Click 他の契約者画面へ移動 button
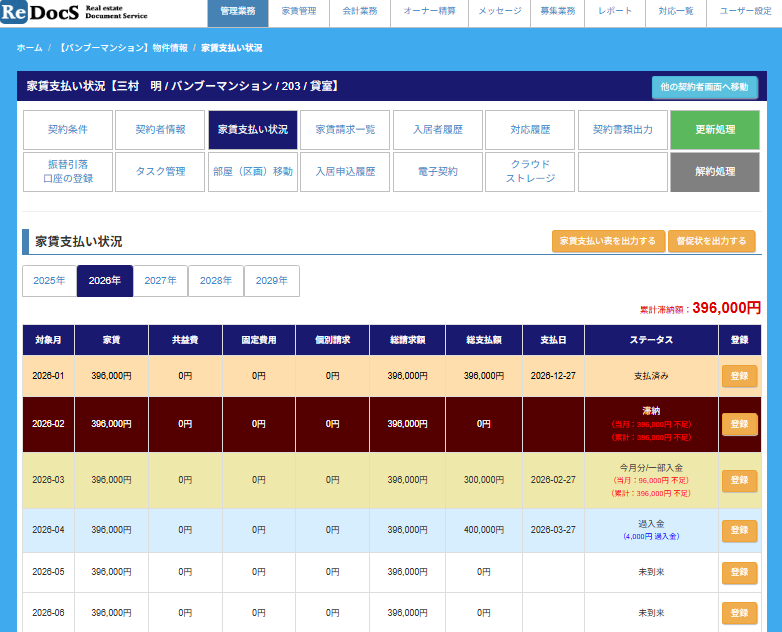 pyautogui.click(x=704, y=88)
